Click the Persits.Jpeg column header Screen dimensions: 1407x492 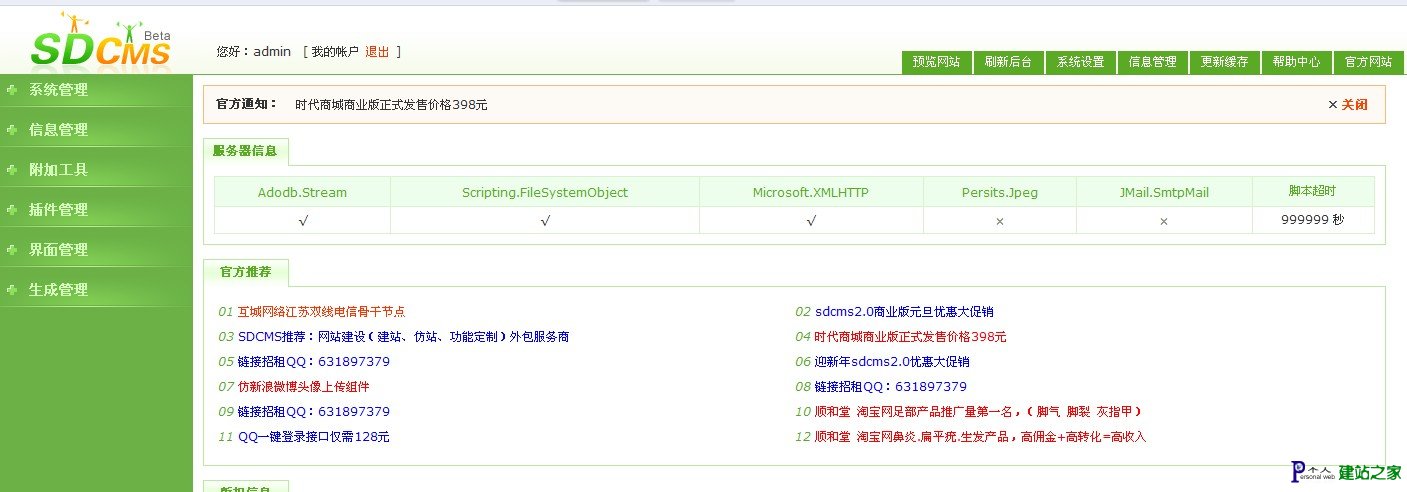(x=1000, y=192)
